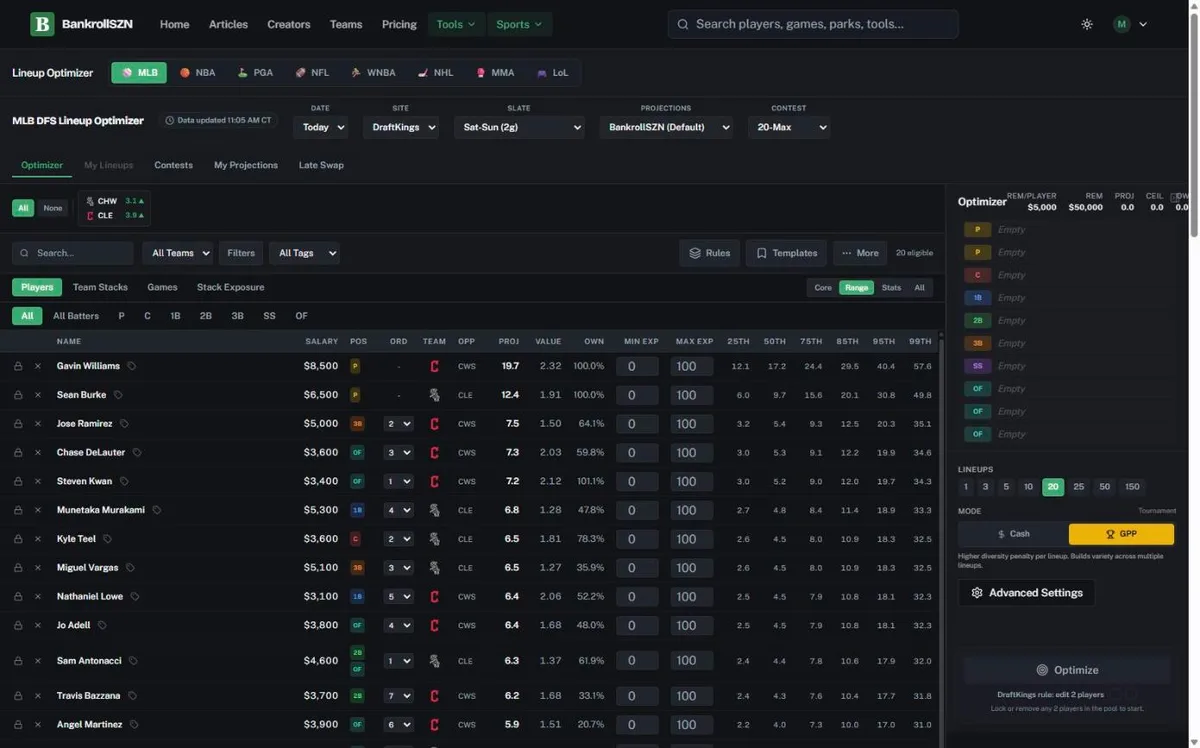Select All games toggle
Viewport: 1200px width, 748px height.
[x=22, y=208]
